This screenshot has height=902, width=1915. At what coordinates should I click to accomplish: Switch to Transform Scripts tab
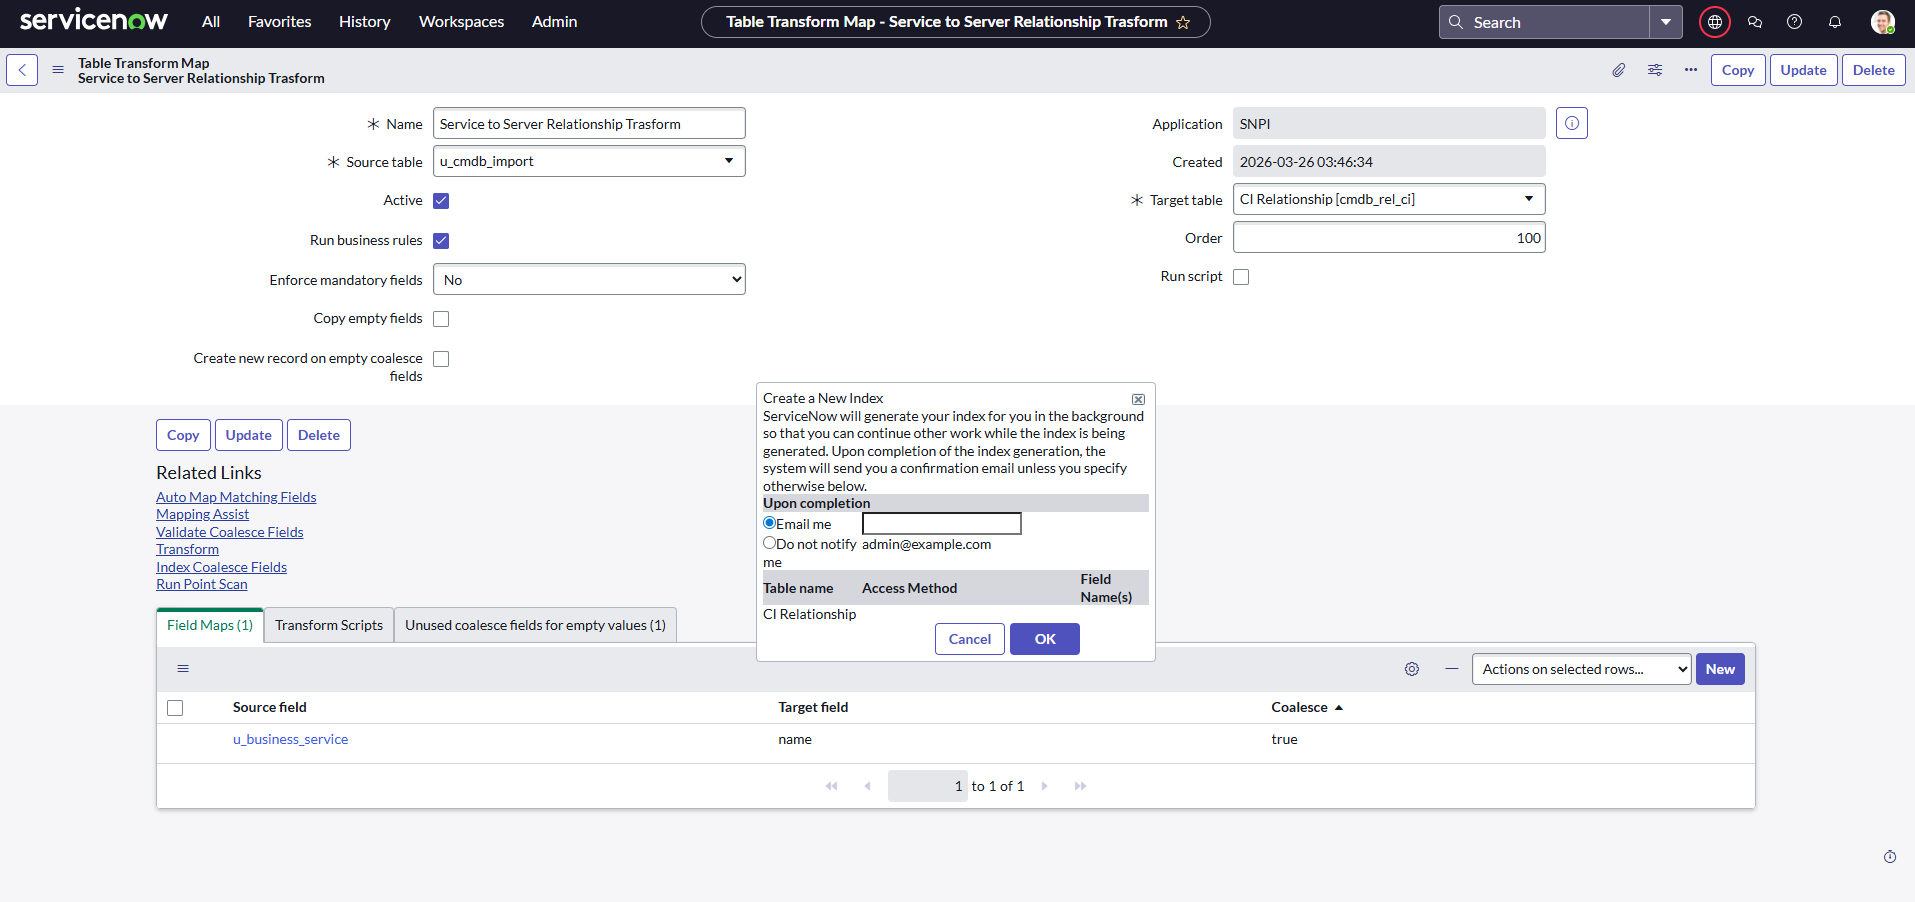click(329, 625)
